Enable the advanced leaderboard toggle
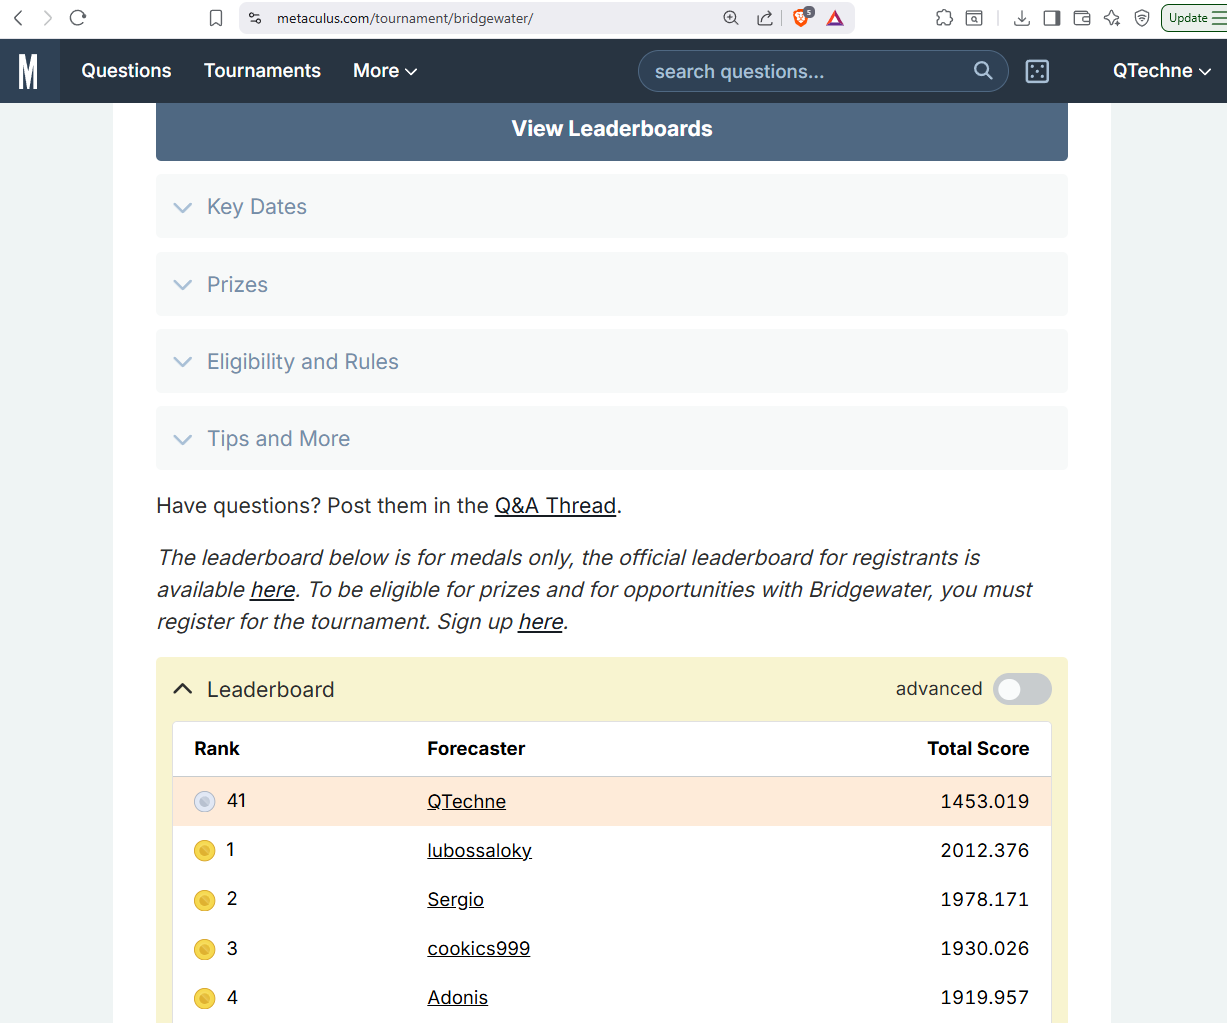The height and width of the screenshot is (1023, 1227). point(1022,689)
